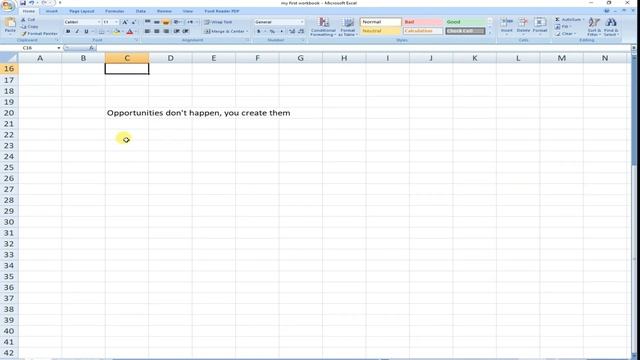The height and width of the screenshot is (360, 640).
Task: Open Find & Select options
Action: tap(611, 27)
